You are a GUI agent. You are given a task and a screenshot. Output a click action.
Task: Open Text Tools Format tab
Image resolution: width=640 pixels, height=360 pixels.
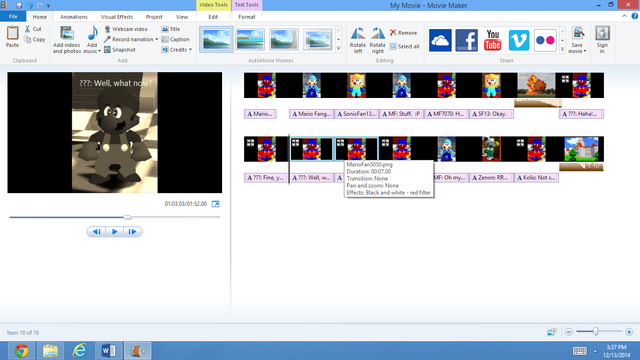(x=247, y=17)
